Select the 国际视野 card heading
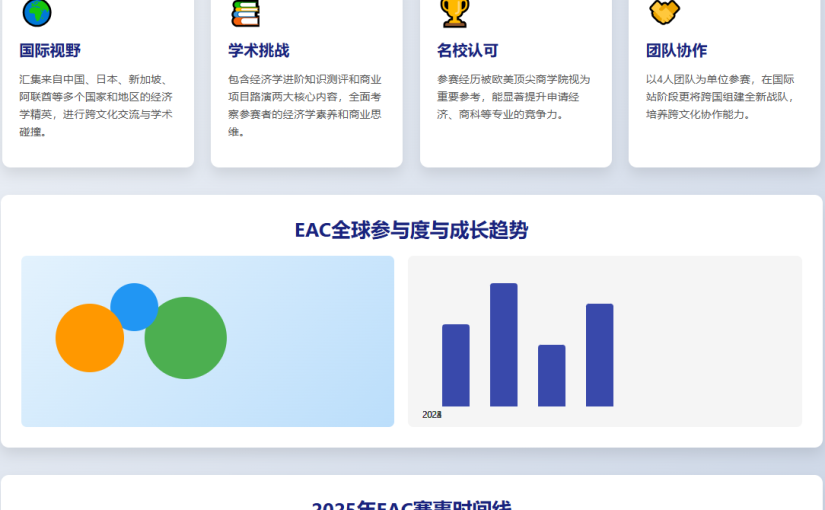Image resolution: width=825 pixels, height=510 pixels. pos(50,51)
